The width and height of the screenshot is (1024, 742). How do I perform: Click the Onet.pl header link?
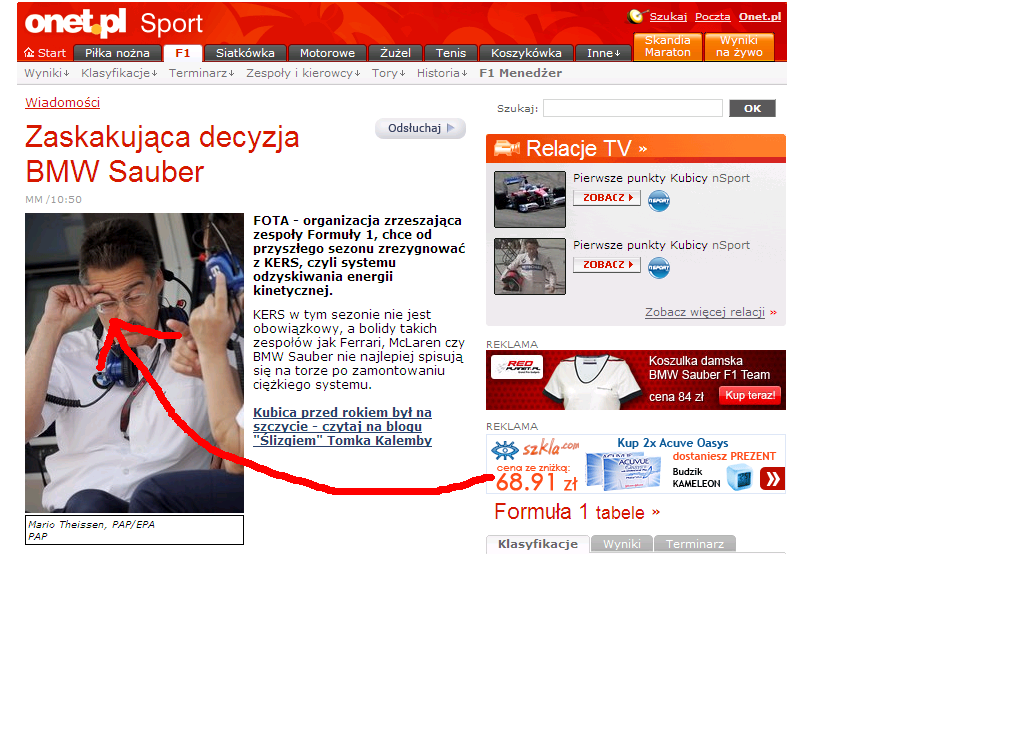tap(760, 17)
